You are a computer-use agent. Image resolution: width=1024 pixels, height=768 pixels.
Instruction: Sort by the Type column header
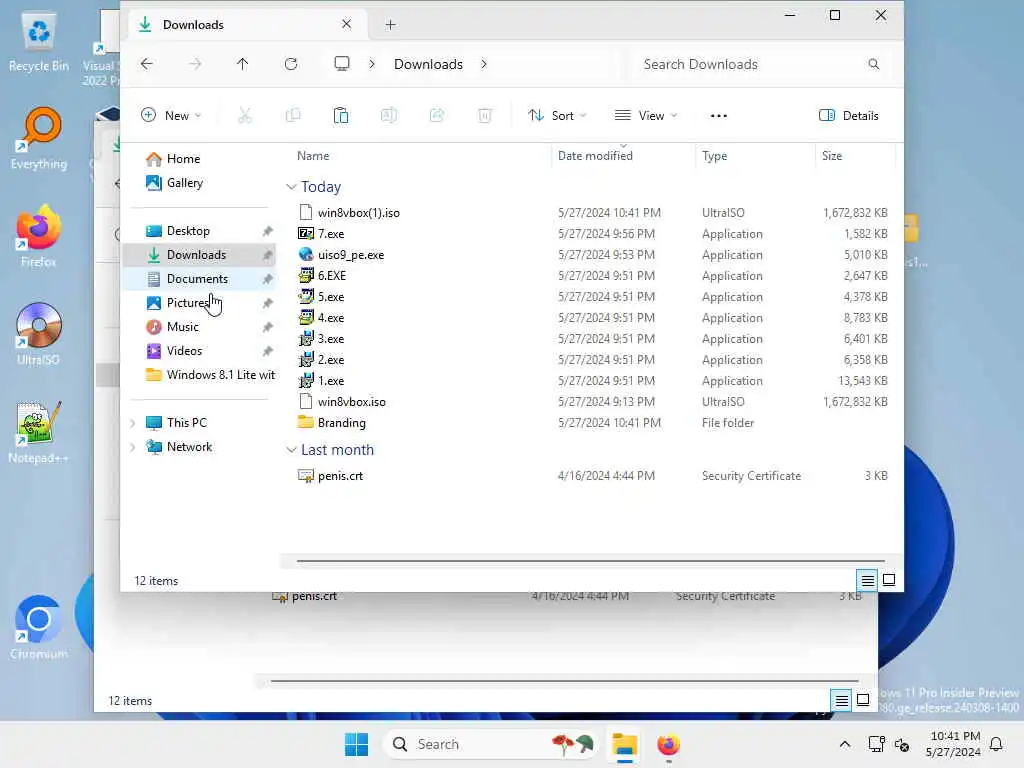[x=714, y=156]
